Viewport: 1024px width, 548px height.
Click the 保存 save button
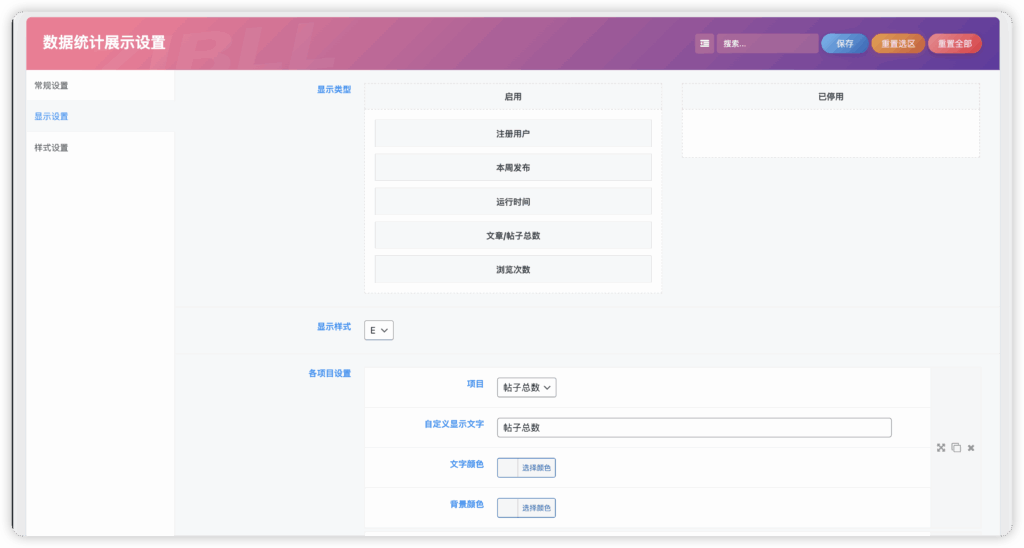click(x=844, y=44)
